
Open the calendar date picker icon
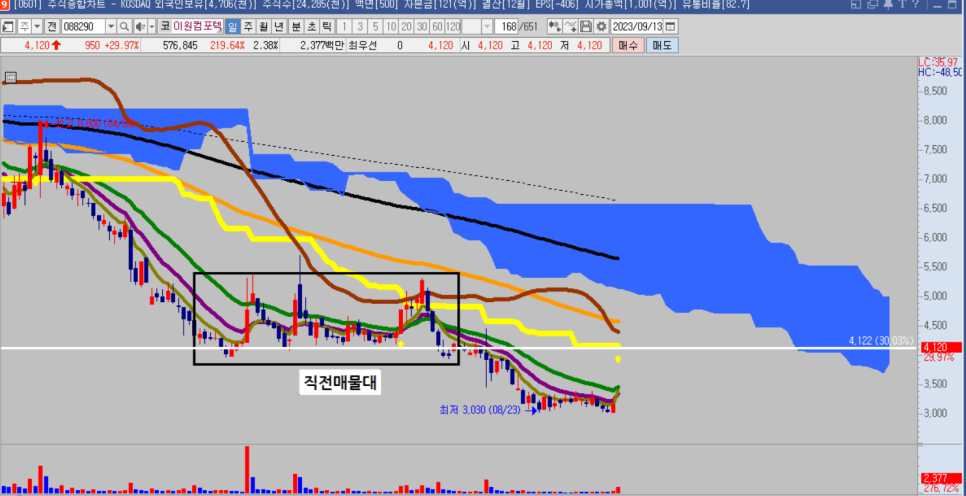pyautogui.click(x=670, y=26)
